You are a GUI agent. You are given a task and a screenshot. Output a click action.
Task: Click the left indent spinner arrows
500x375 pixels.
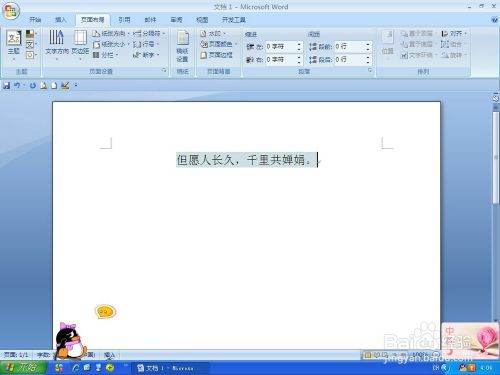coord(299,47)
